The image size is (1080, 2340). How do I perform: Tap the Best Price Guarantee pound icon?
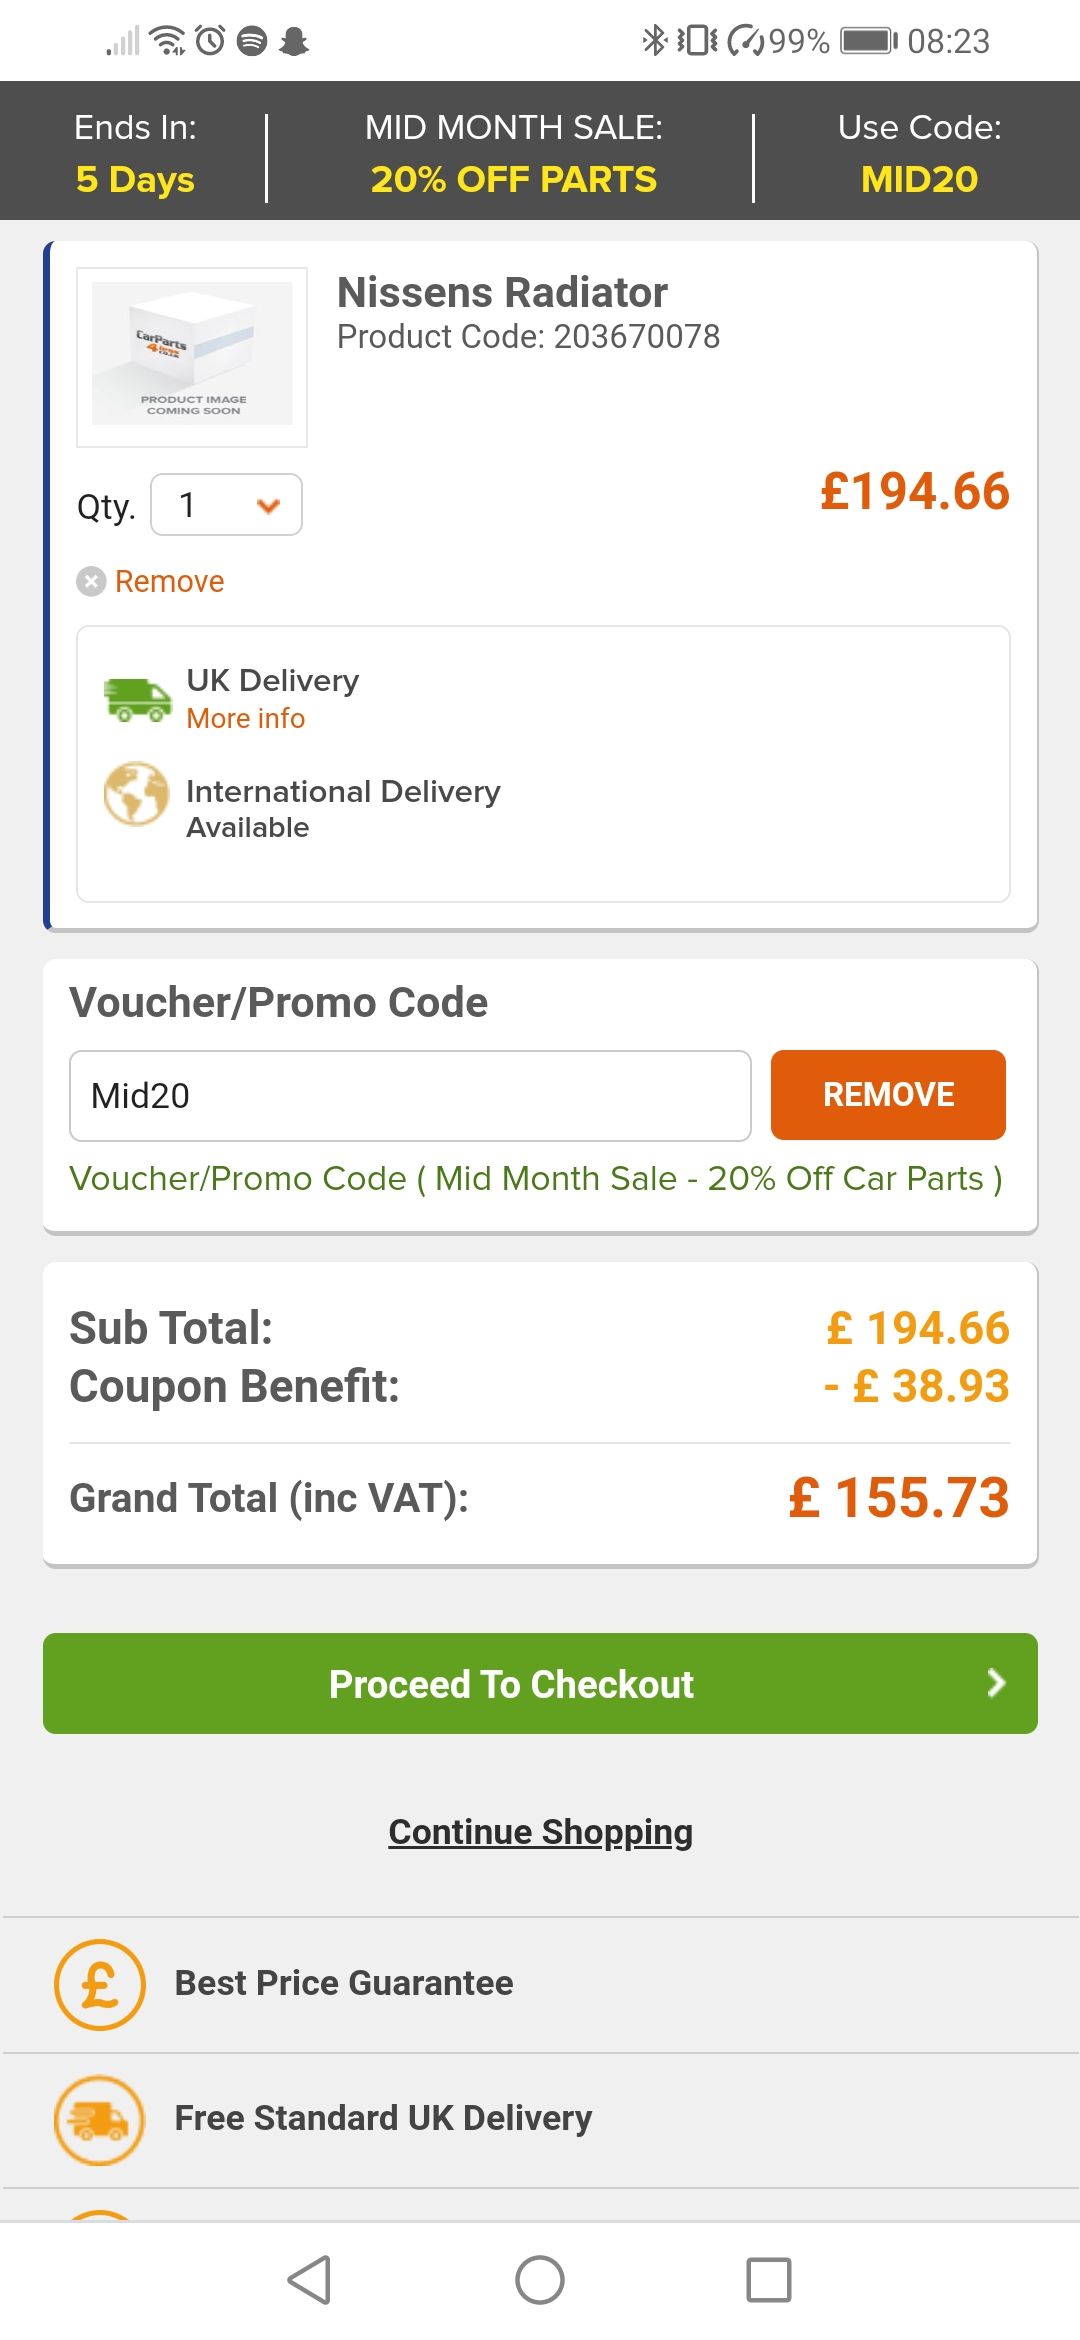[x=99, y=1984]
